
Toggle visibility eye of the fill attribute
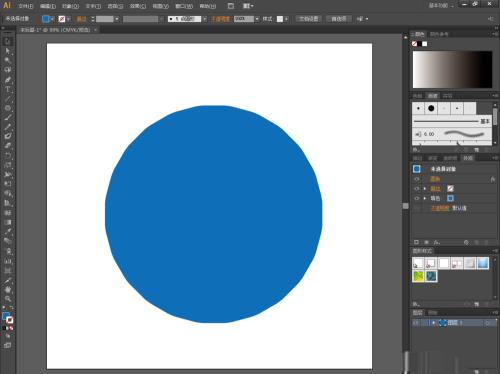coord(417,198)
